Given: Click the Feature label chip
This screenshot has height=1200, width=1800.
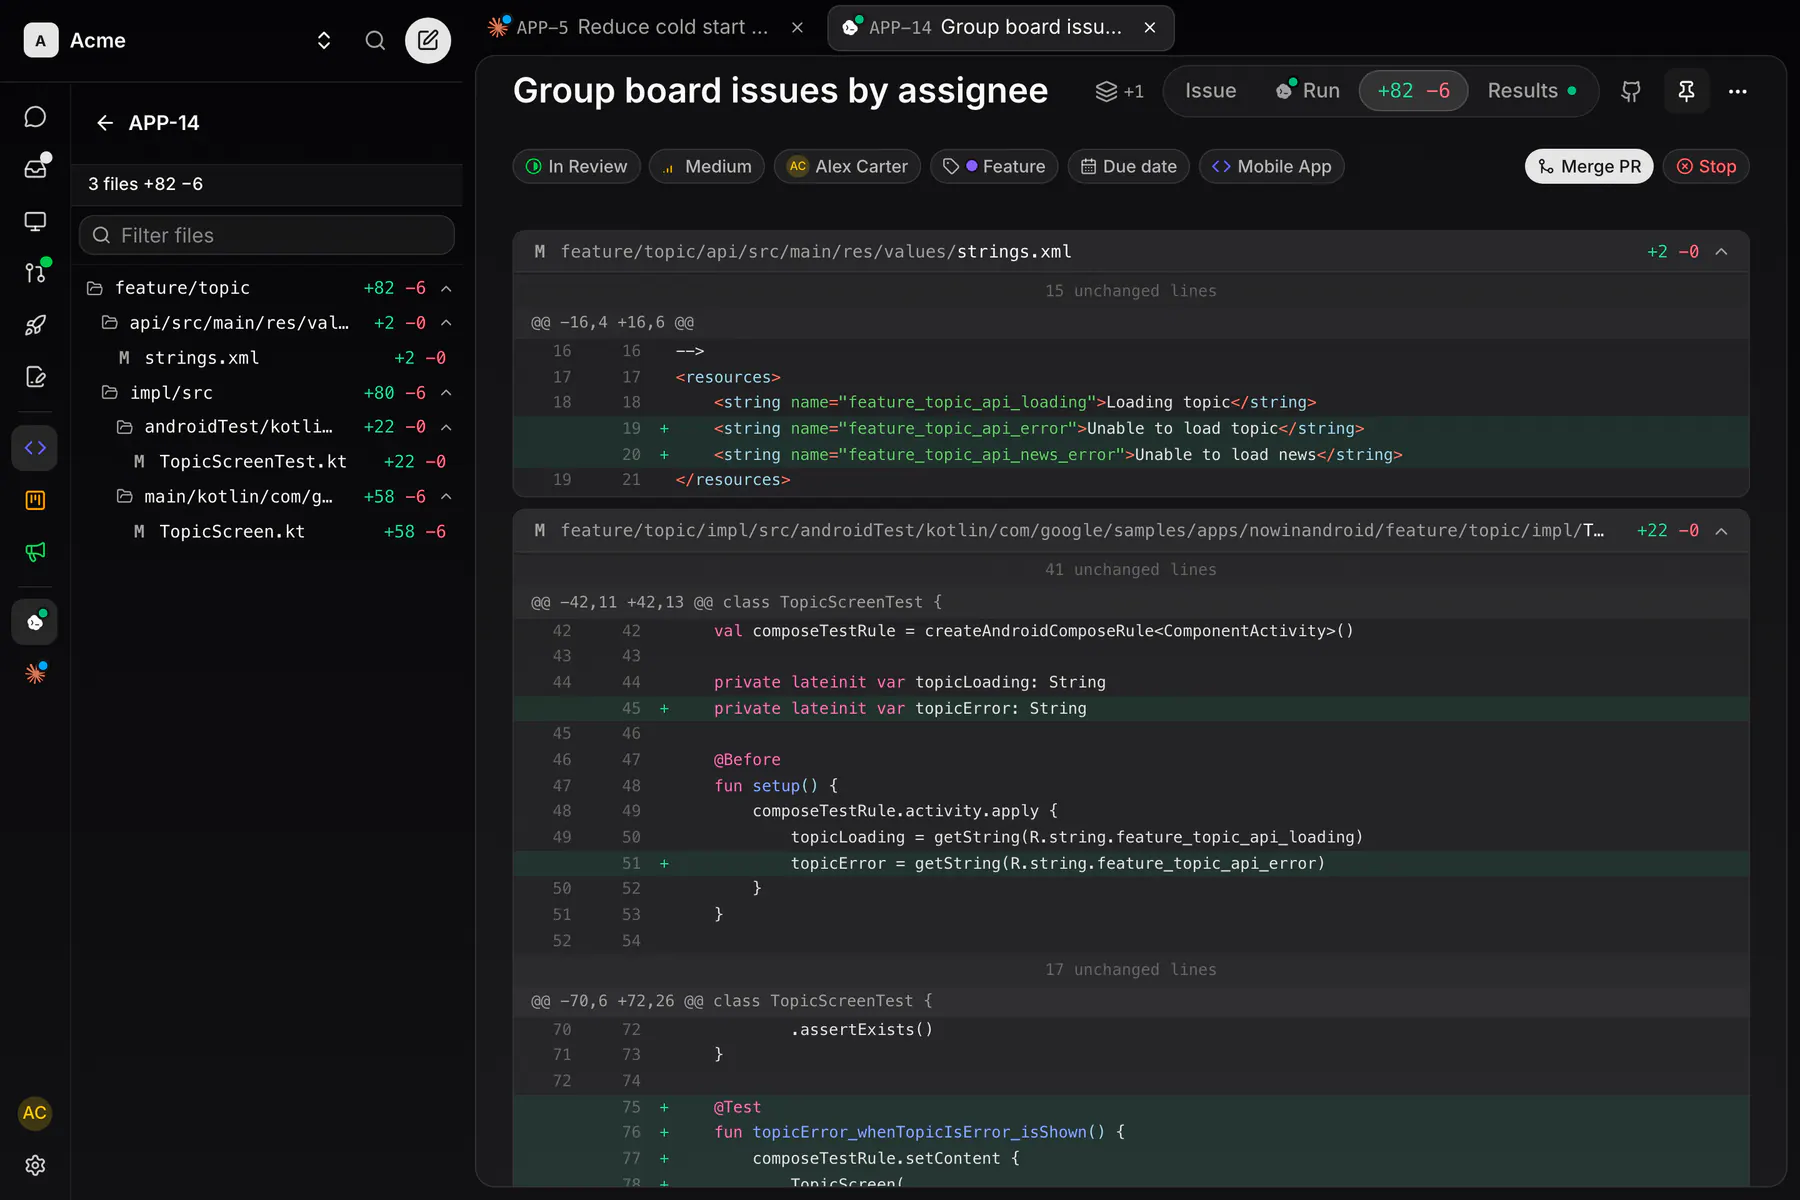Looking at the screenshot, I should pos(994,166).
